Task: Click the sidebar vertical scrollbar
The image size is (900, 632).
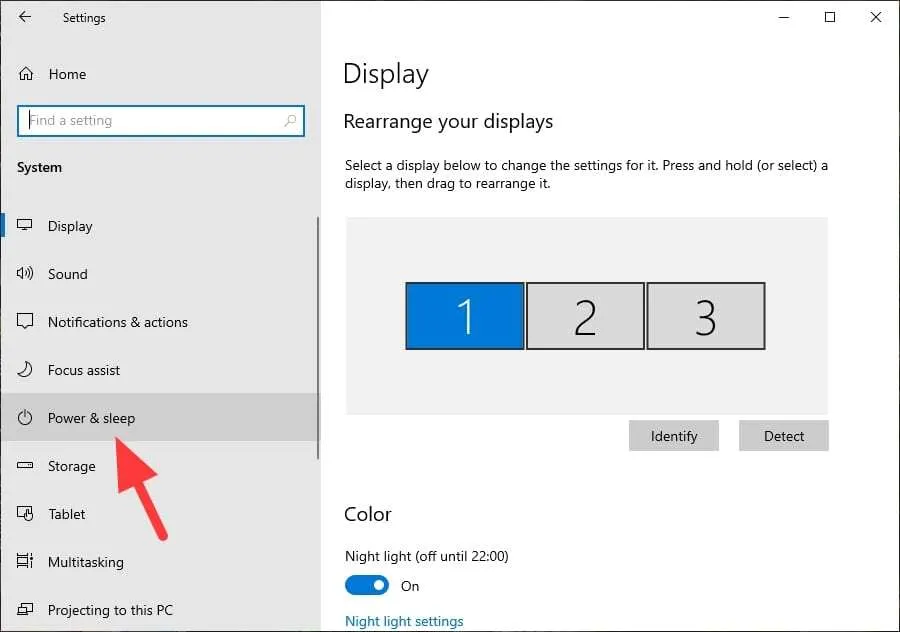Action: coord(317,338)
